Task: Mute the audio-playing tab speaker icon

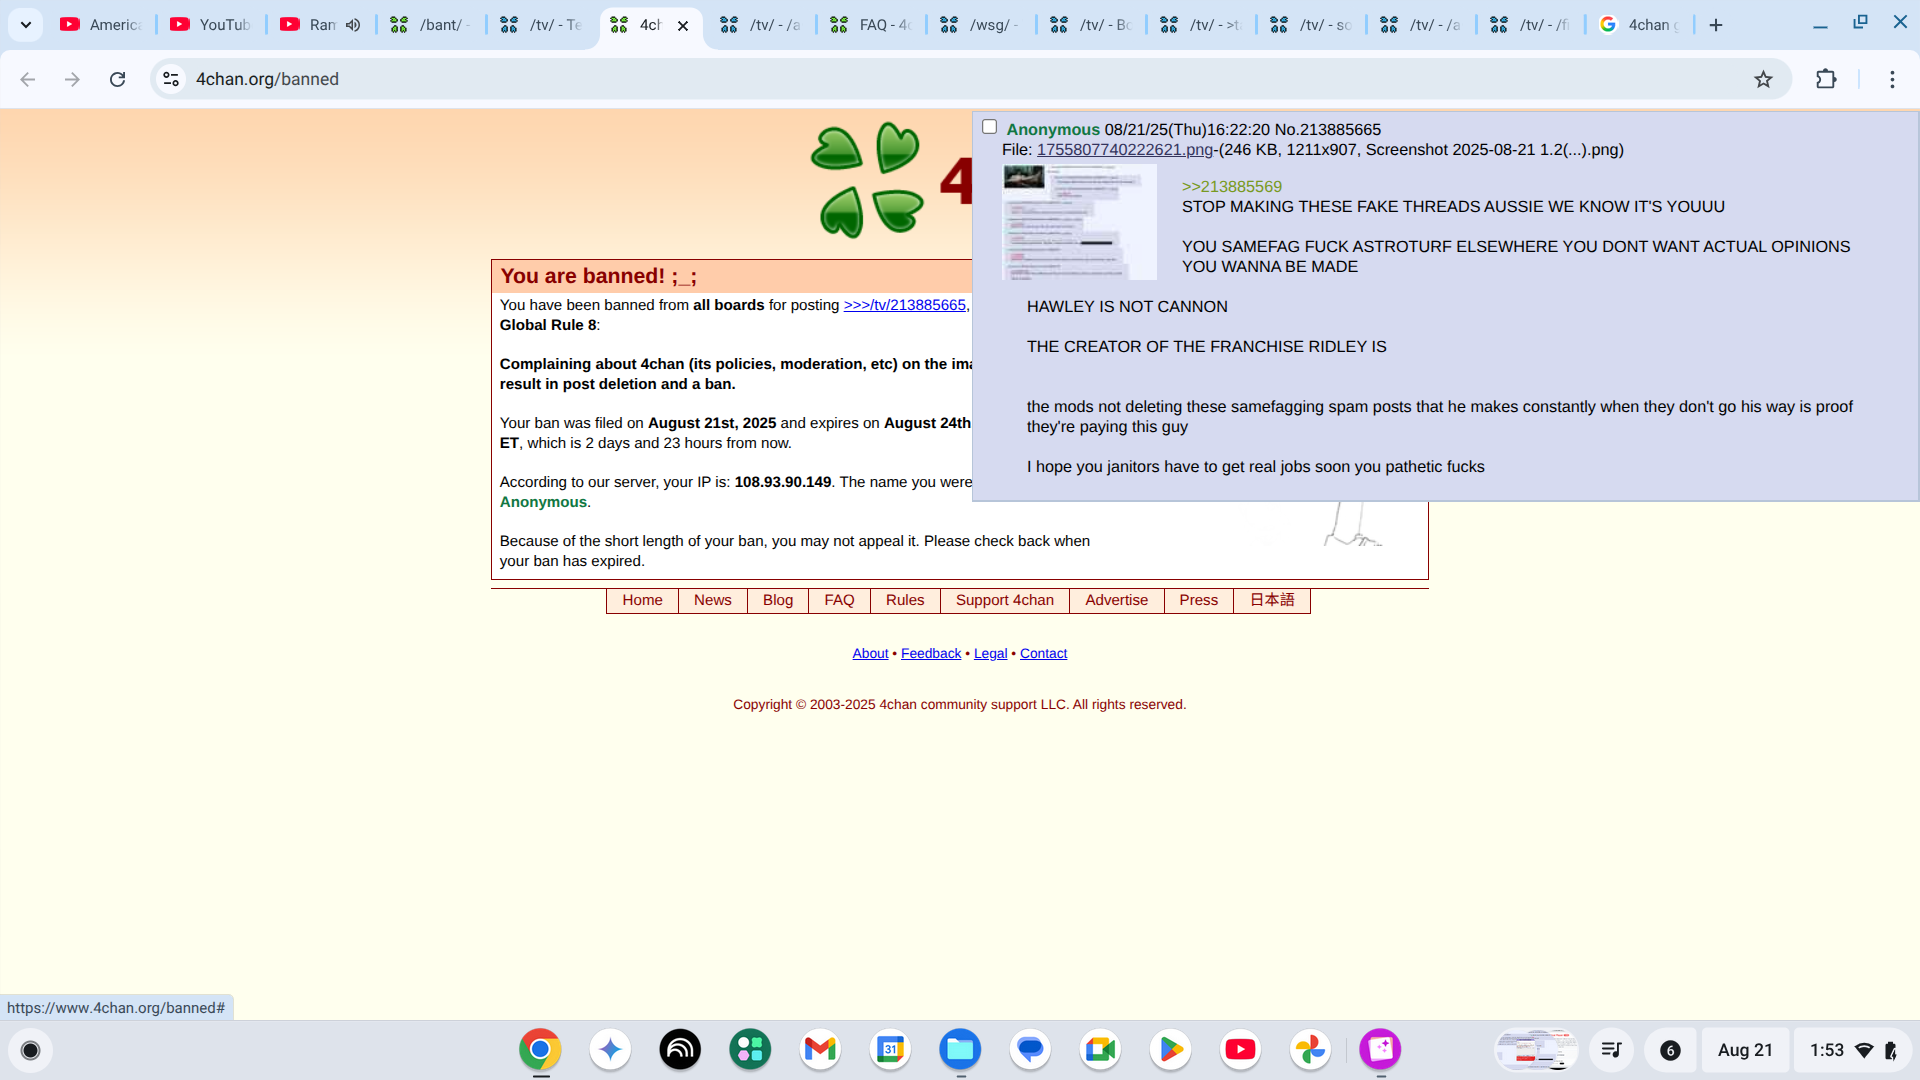Action: (353, 25)
